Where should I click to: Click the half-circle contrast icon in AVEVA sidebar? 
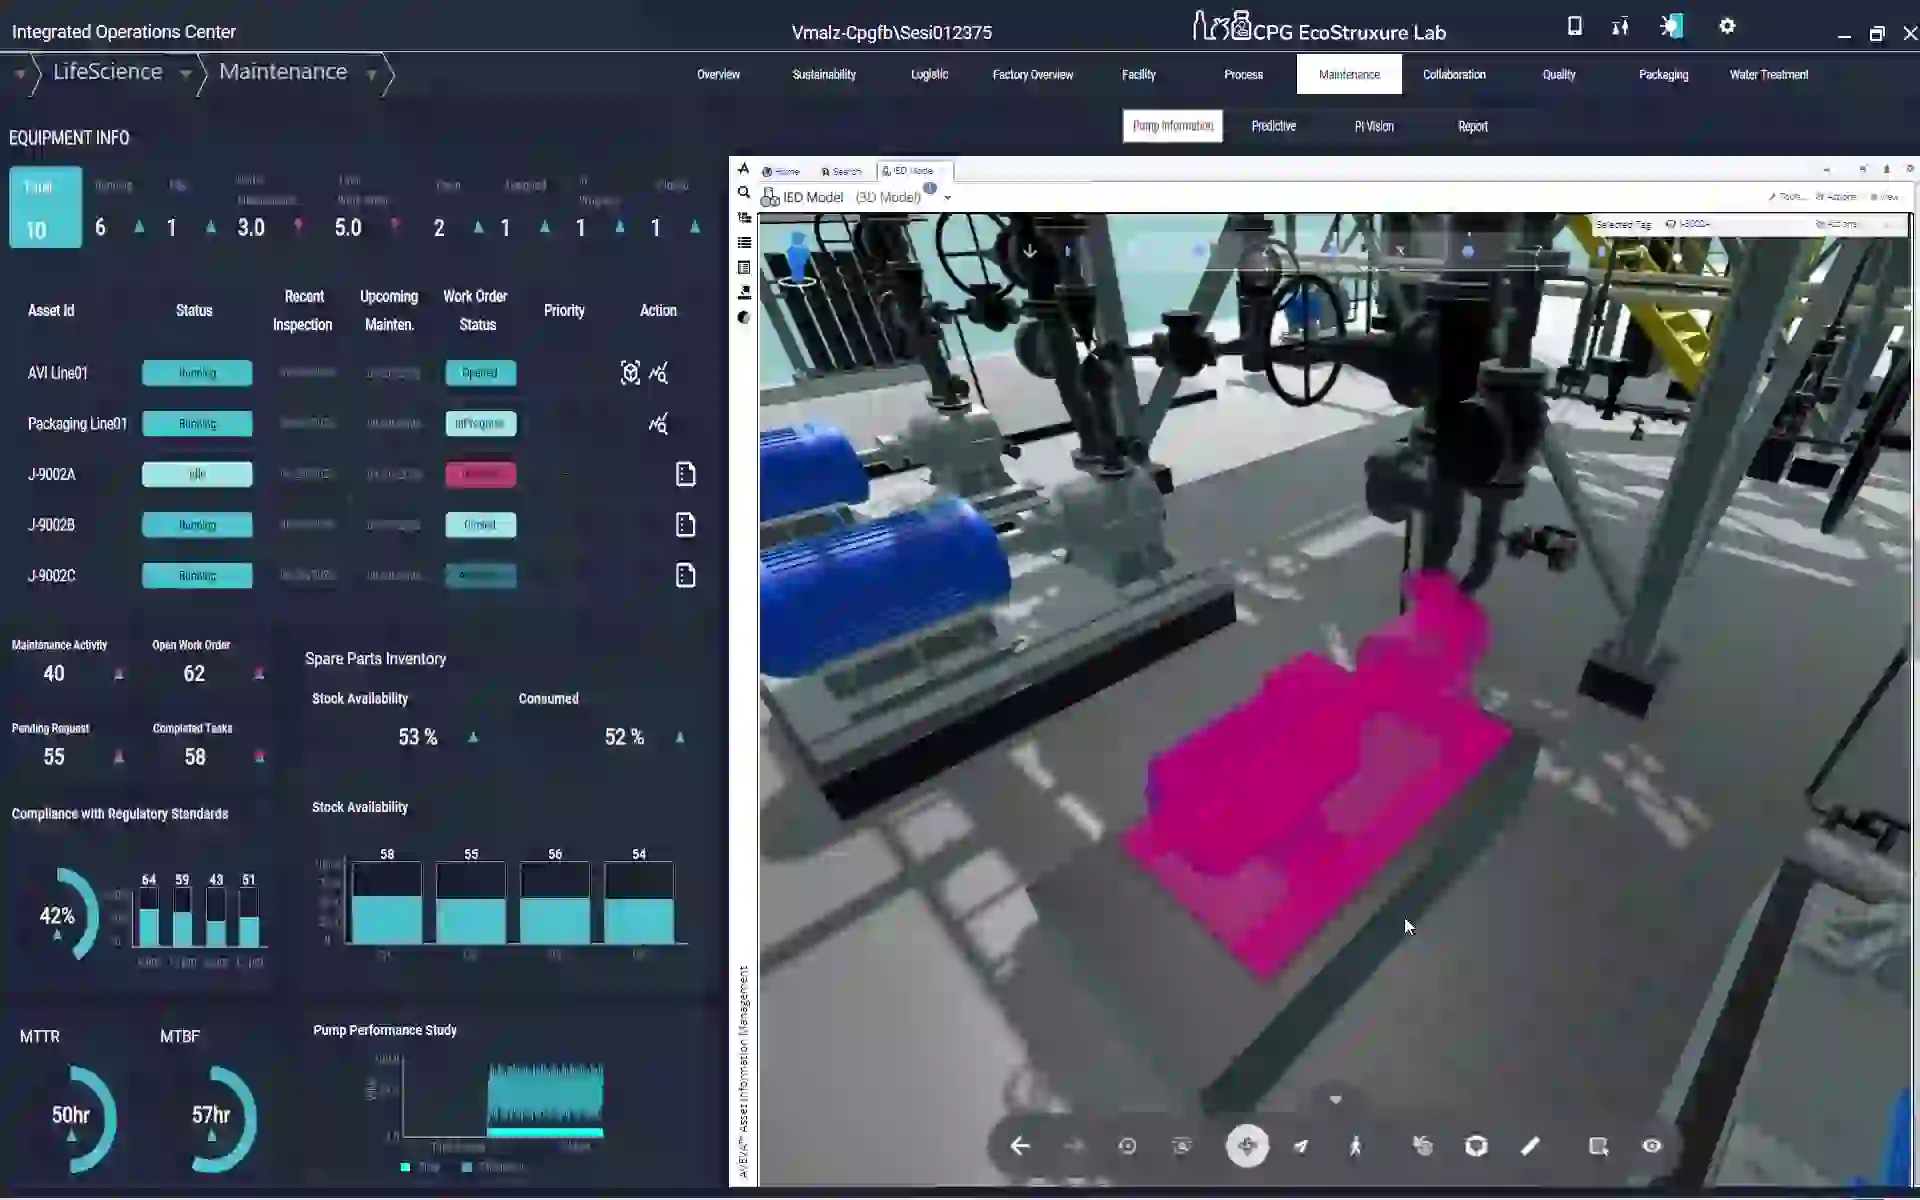click(744, 317)
